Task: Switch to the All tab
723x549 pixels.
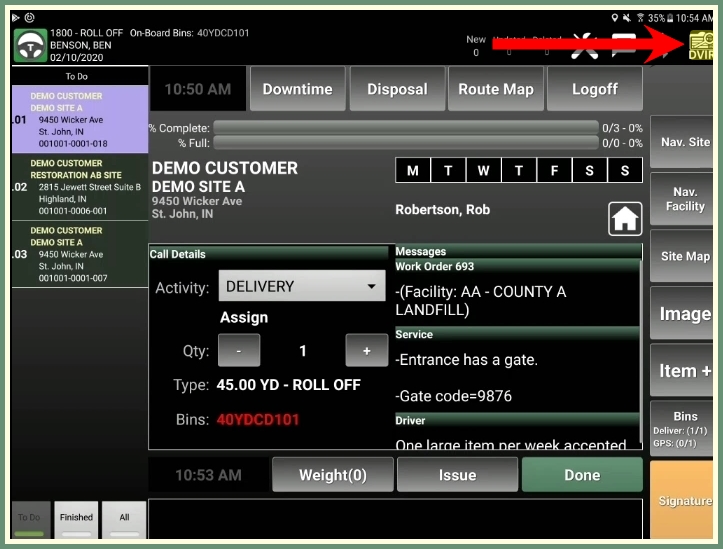Action: (x=124, y=520)
